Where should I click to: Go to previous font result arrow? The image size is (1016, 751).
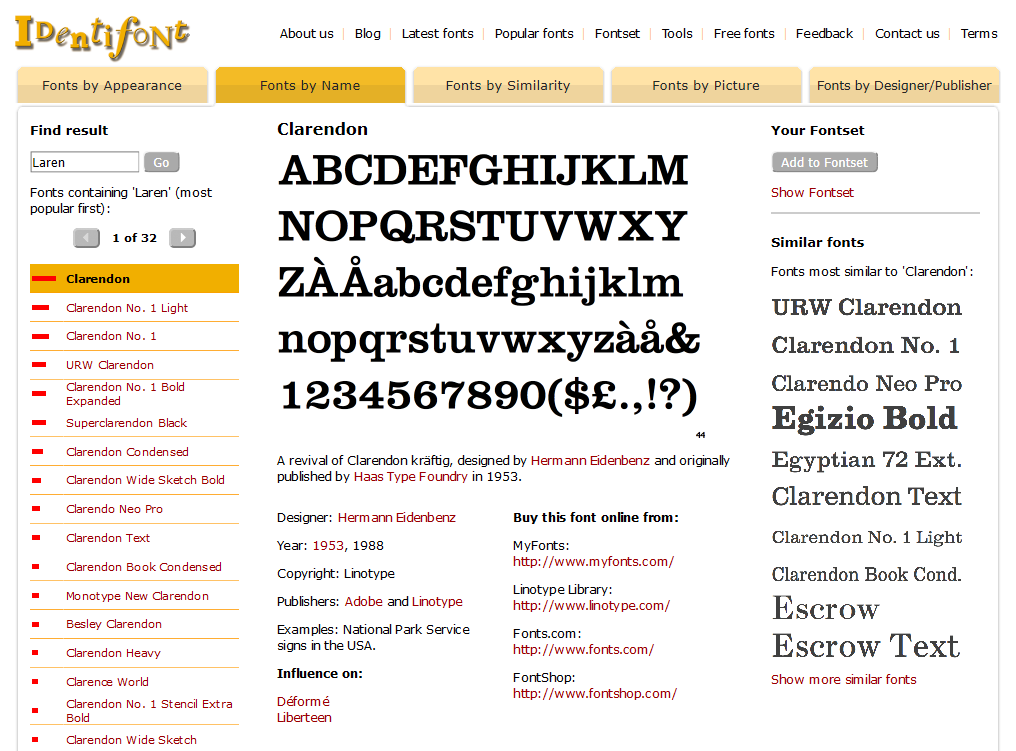(86, 238)
